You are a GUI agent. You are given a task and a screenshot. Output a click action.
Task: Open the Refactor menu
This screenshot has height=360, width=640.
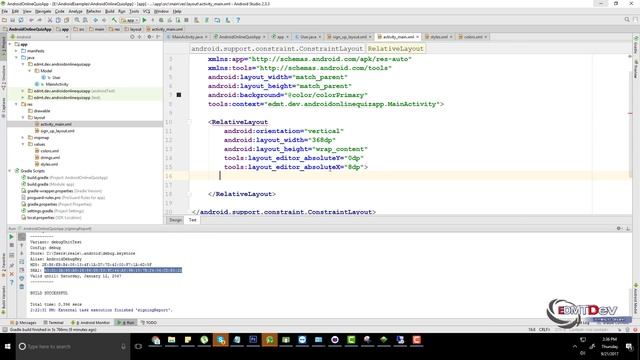[93, 11]
